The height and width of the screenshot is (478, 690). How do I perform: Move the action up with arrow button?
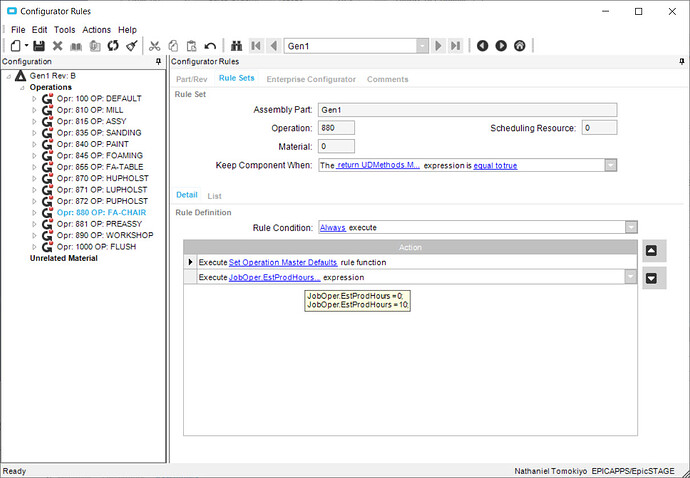click(x=654, y=251)
